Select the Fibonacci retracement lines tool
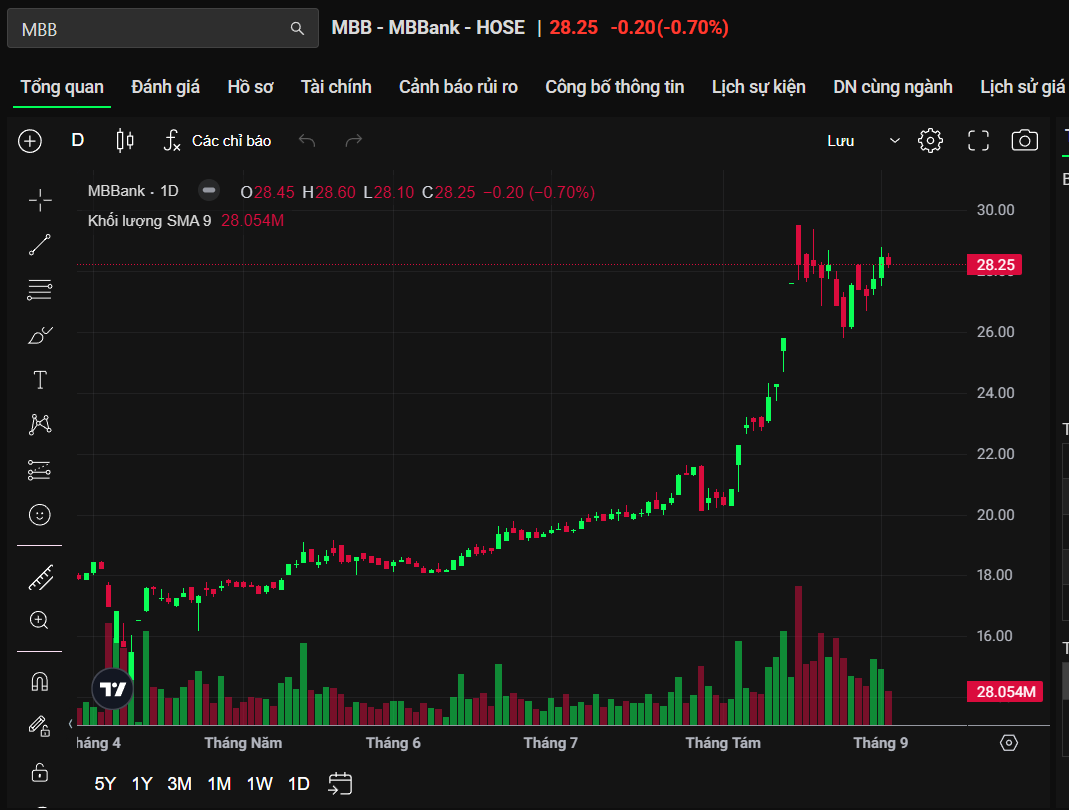 40,290
